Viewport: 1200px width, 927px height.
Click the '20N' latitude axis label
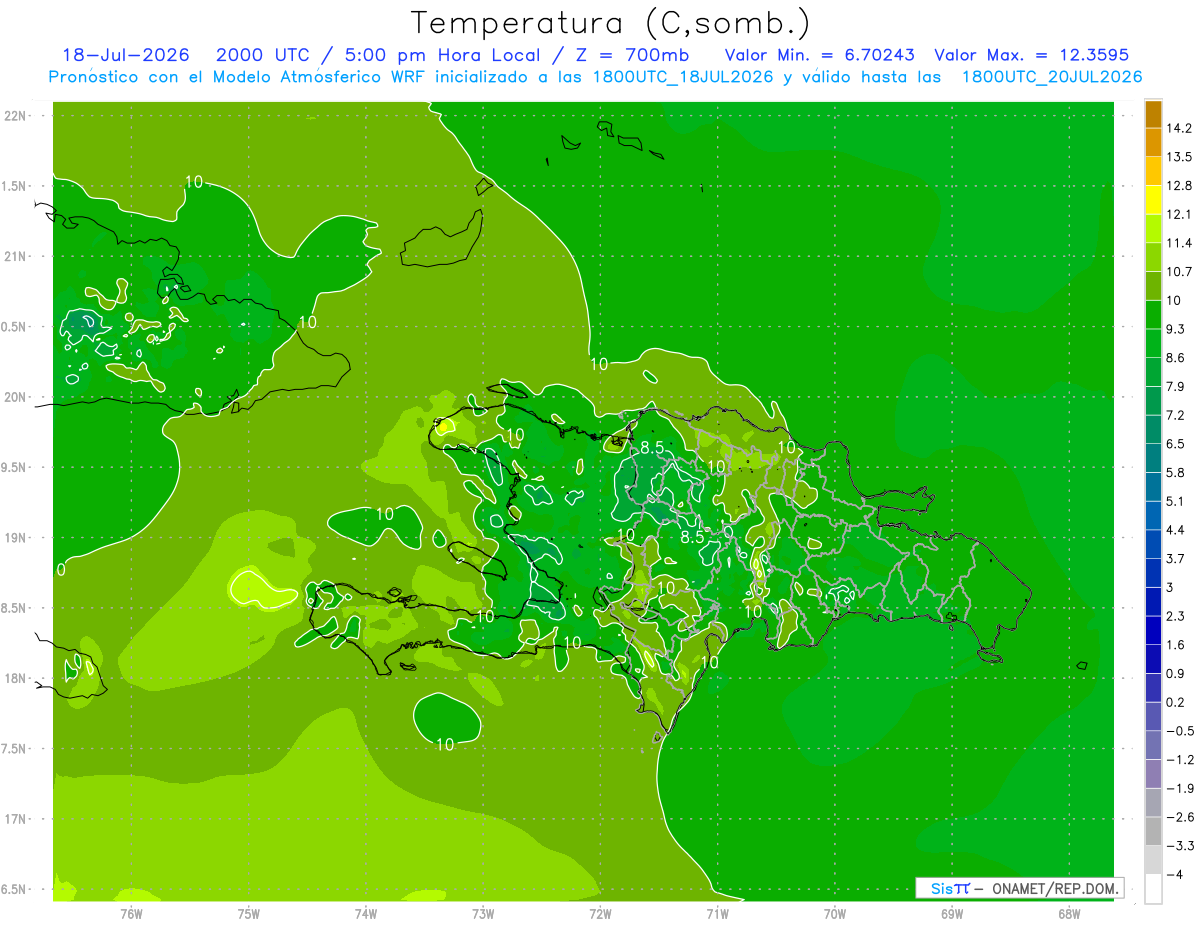click(x=15, y=397)
